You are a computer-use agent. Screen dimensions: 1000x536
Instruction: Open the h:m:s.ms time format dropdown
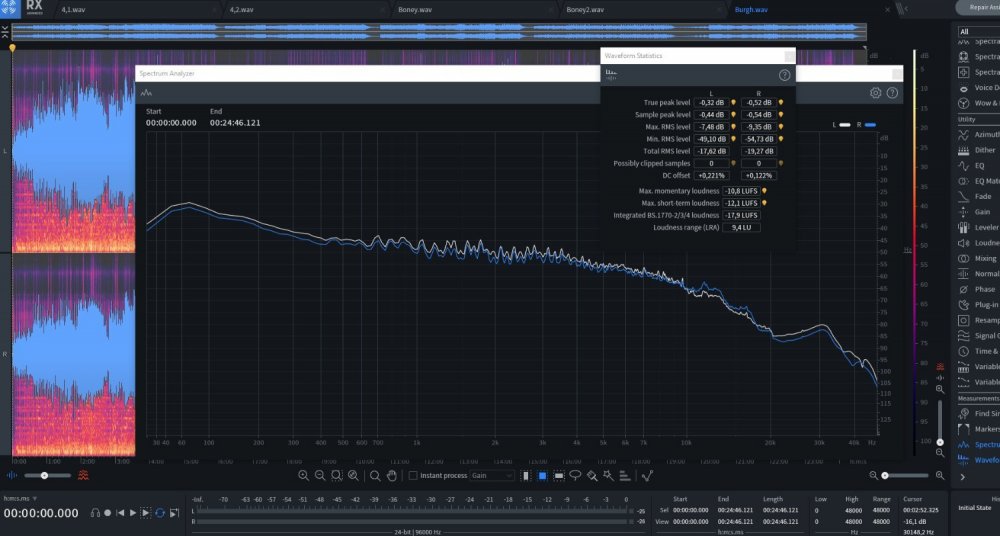coord(20,498)
